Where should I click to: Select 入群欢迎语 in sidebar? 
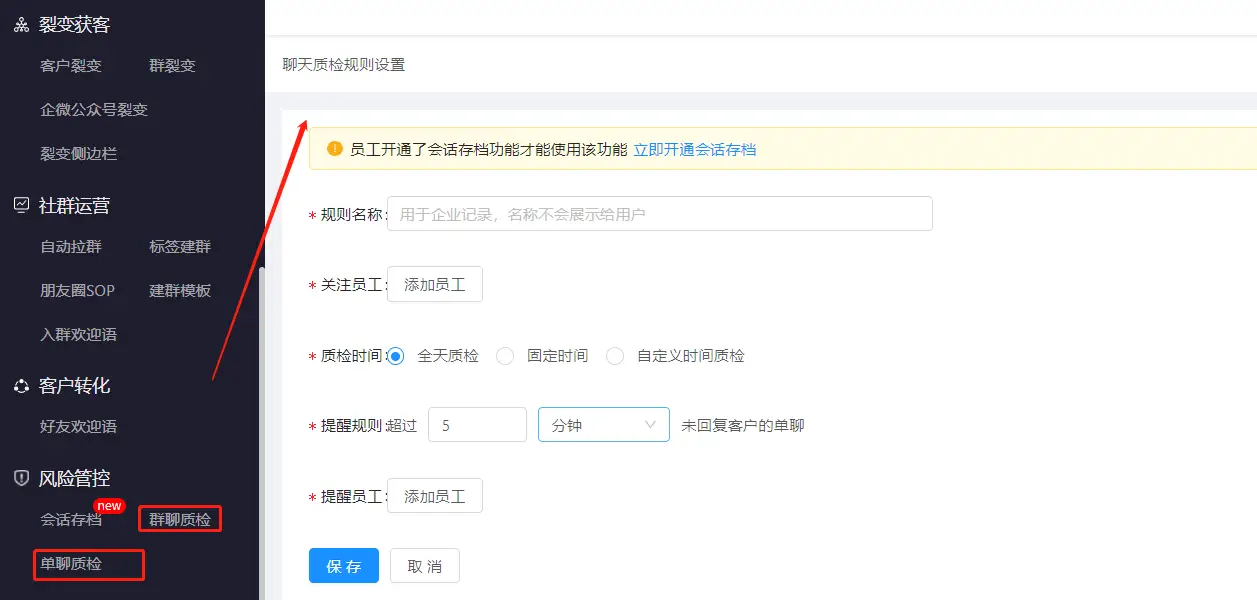pos(78,335)
